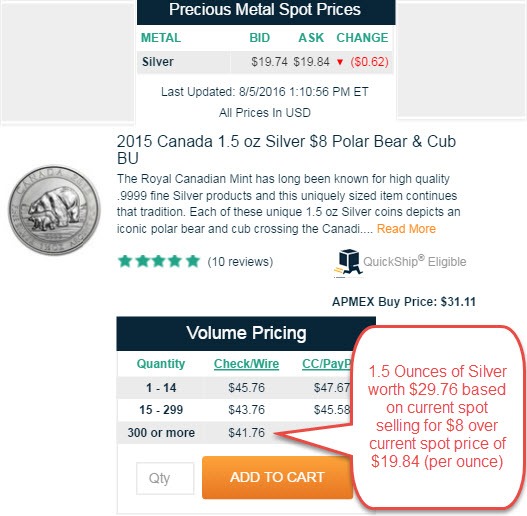Viewport: 527px width, 516px height.
Task: Click the polar bear coin thumbnail image
Action: 54,210
